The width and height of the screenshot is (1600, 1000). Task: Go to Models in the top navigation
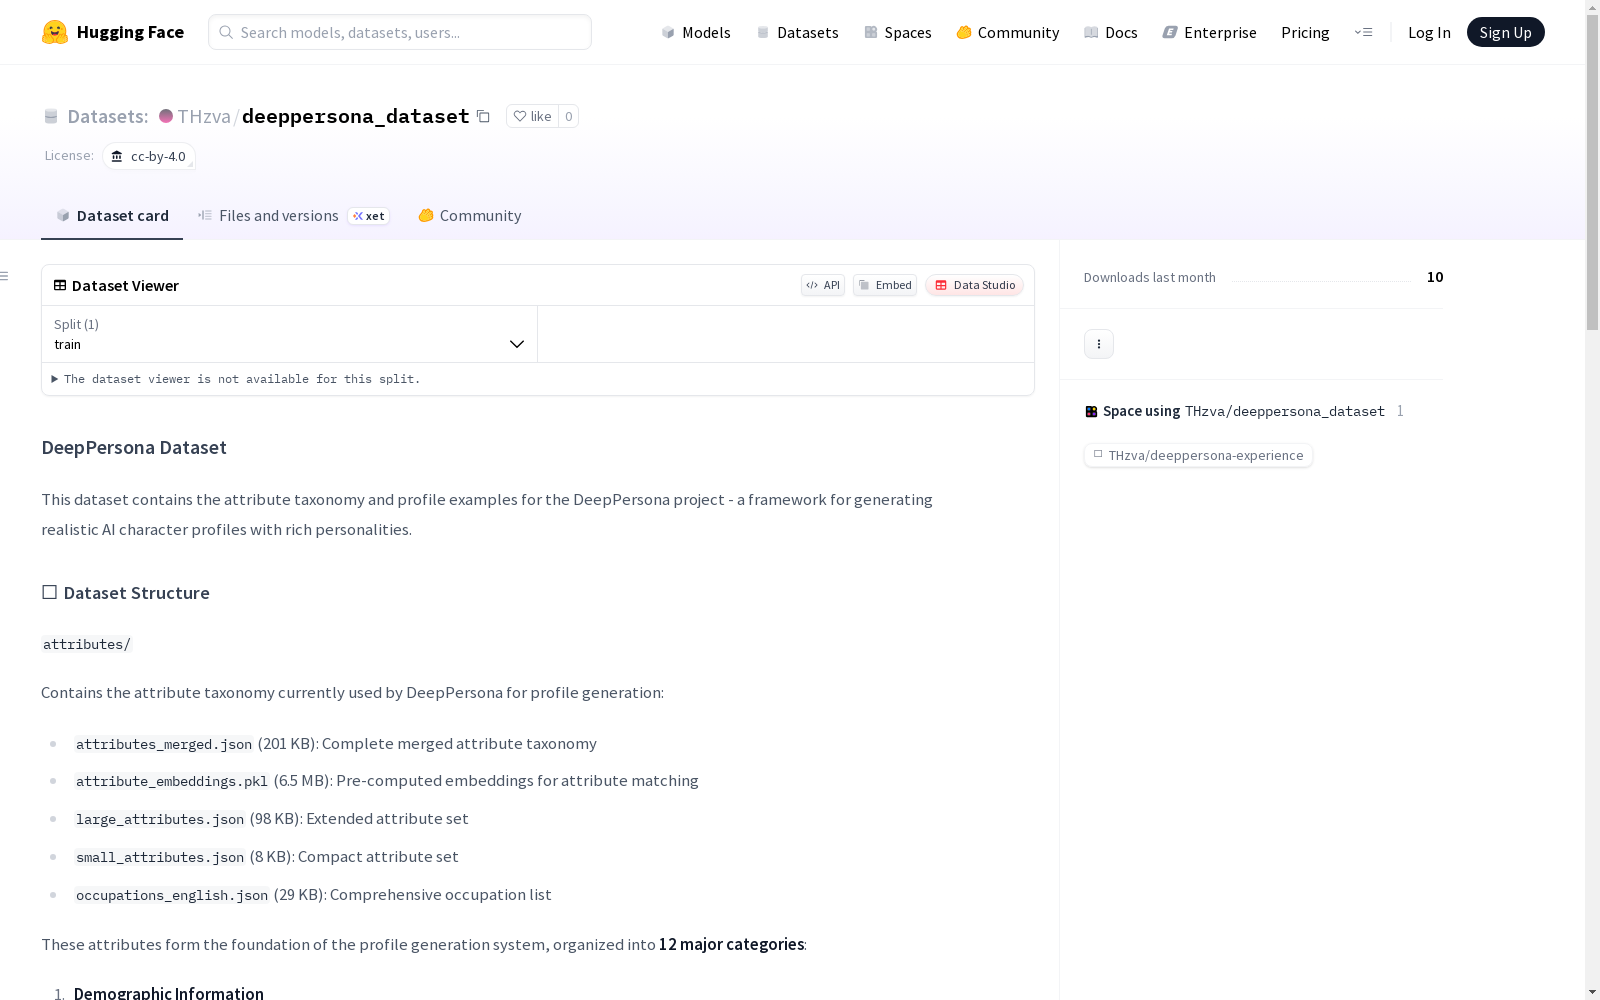pos(696,32)
